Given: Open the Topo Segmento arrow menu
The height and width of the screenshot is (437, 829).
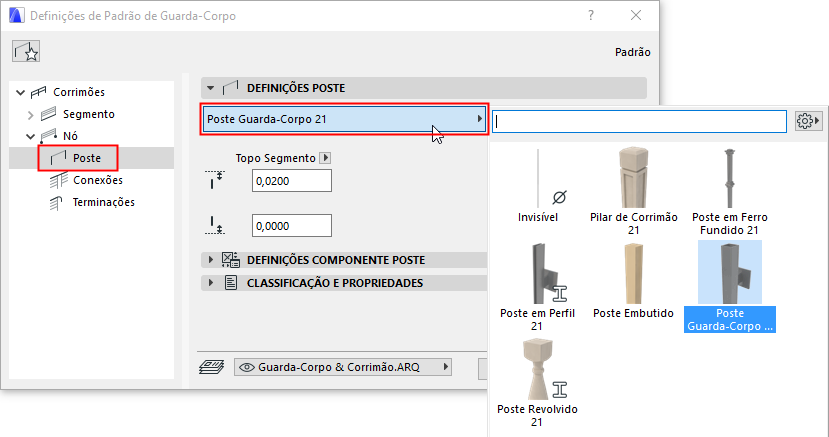Looking at the screenshot, I should tap(324, 158).
